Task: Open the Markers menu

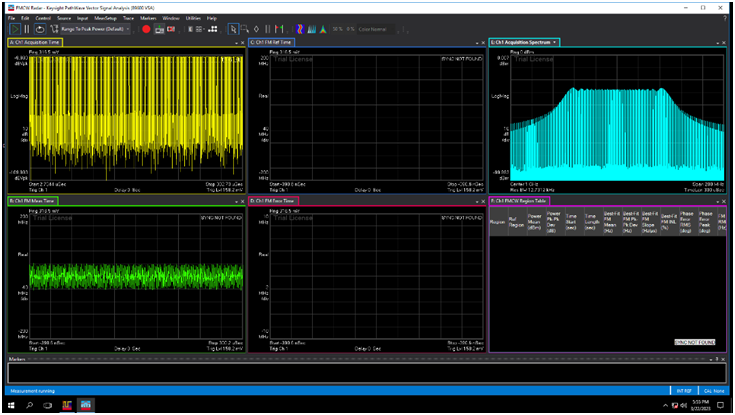Action: click(x=148, y=18)
